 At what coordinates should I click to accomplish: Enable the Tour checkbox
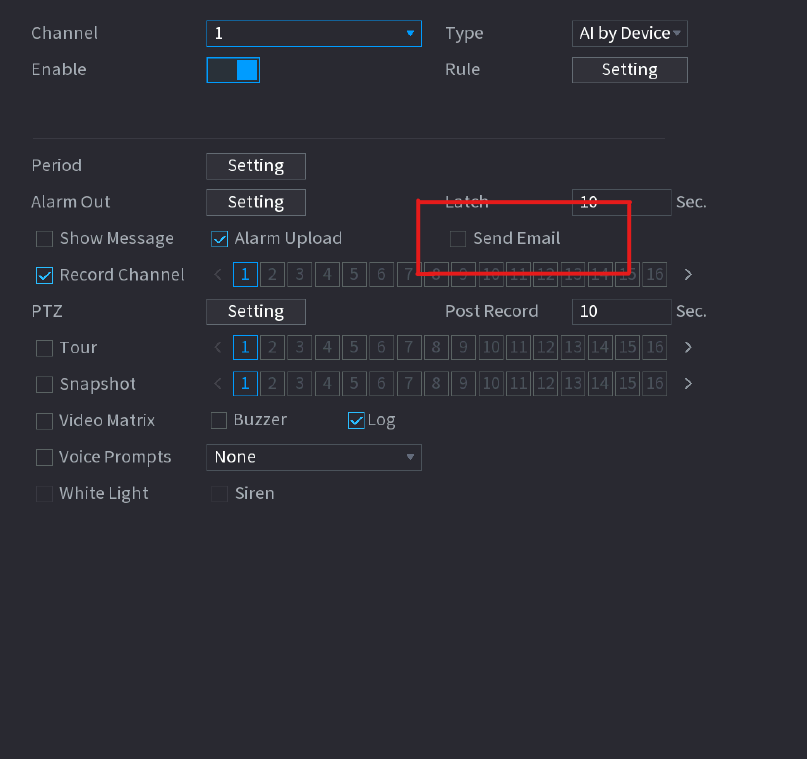44,348
